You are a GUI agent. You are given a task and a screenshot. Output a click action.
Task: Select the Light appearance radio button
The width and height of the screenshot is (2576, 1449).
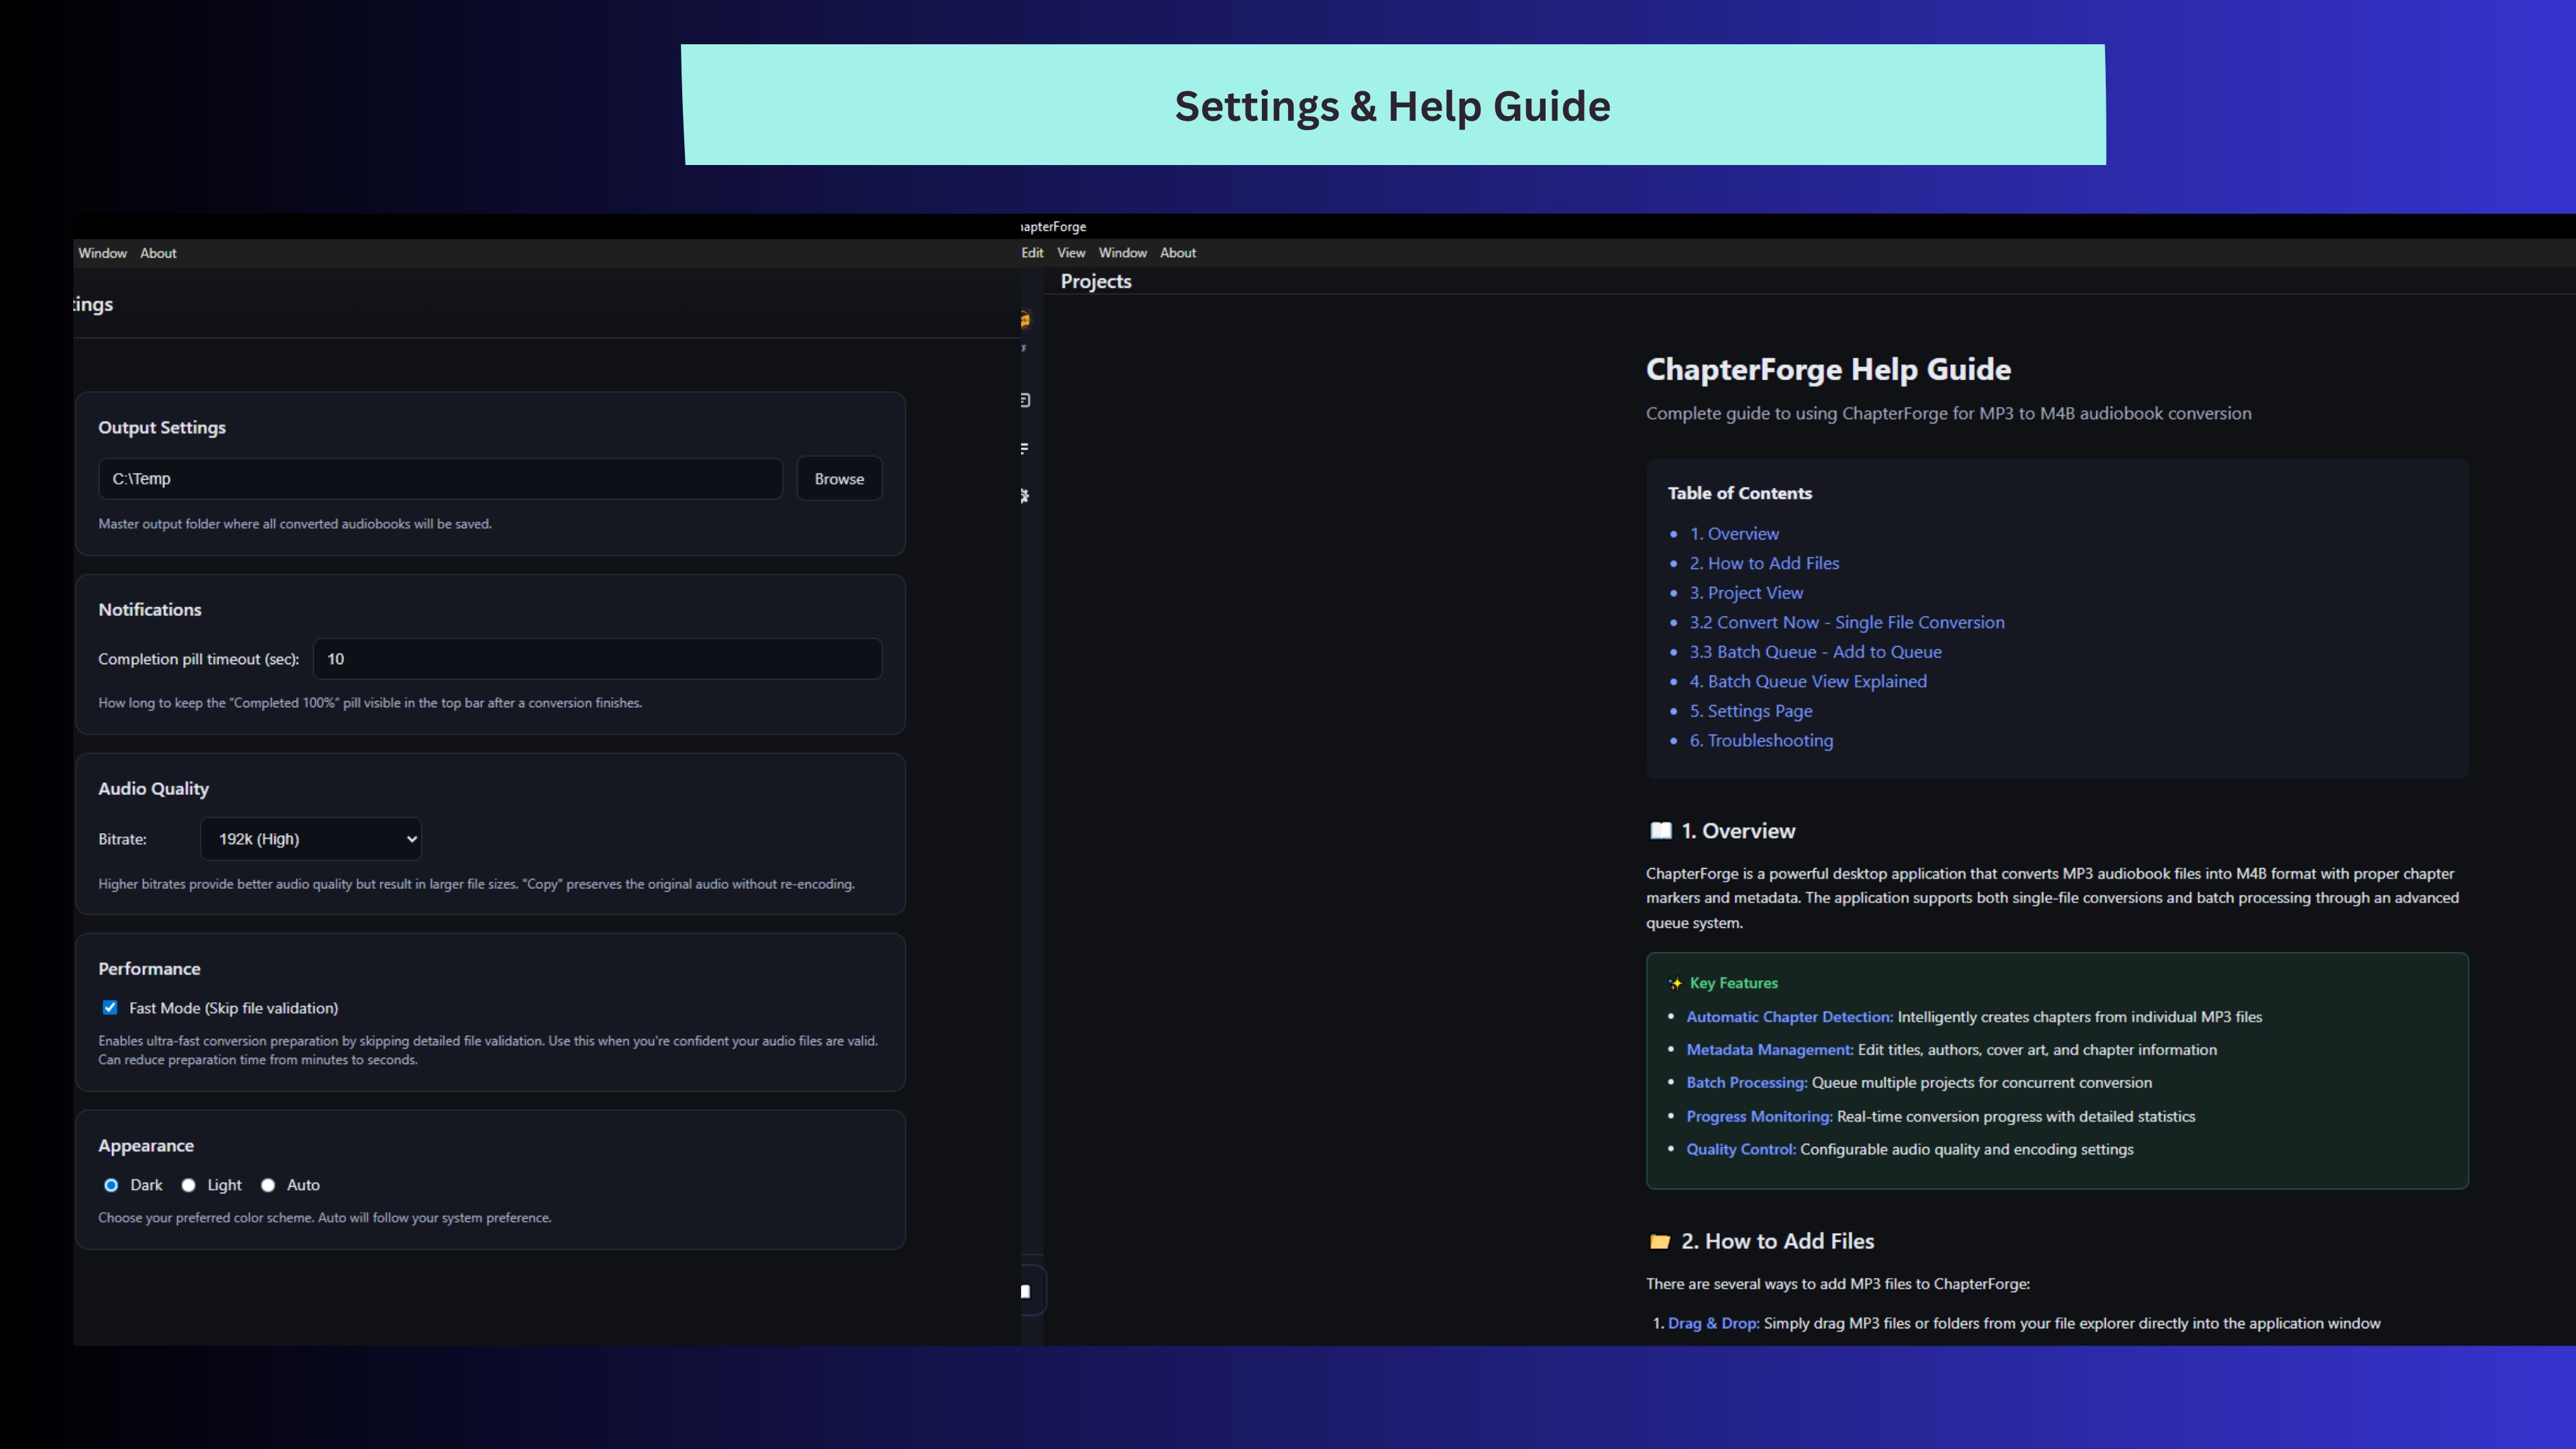(x=188, y=1185)
